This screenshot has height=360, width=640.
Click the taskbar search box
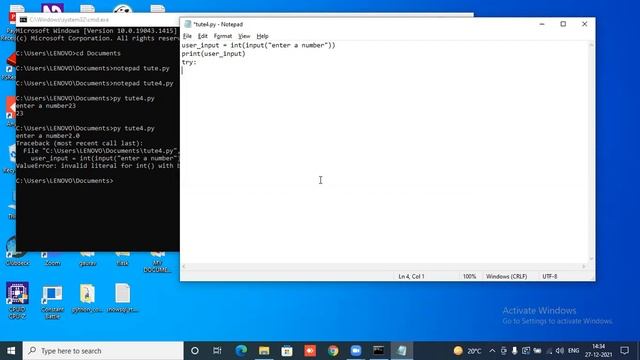(x=103, y=351)
